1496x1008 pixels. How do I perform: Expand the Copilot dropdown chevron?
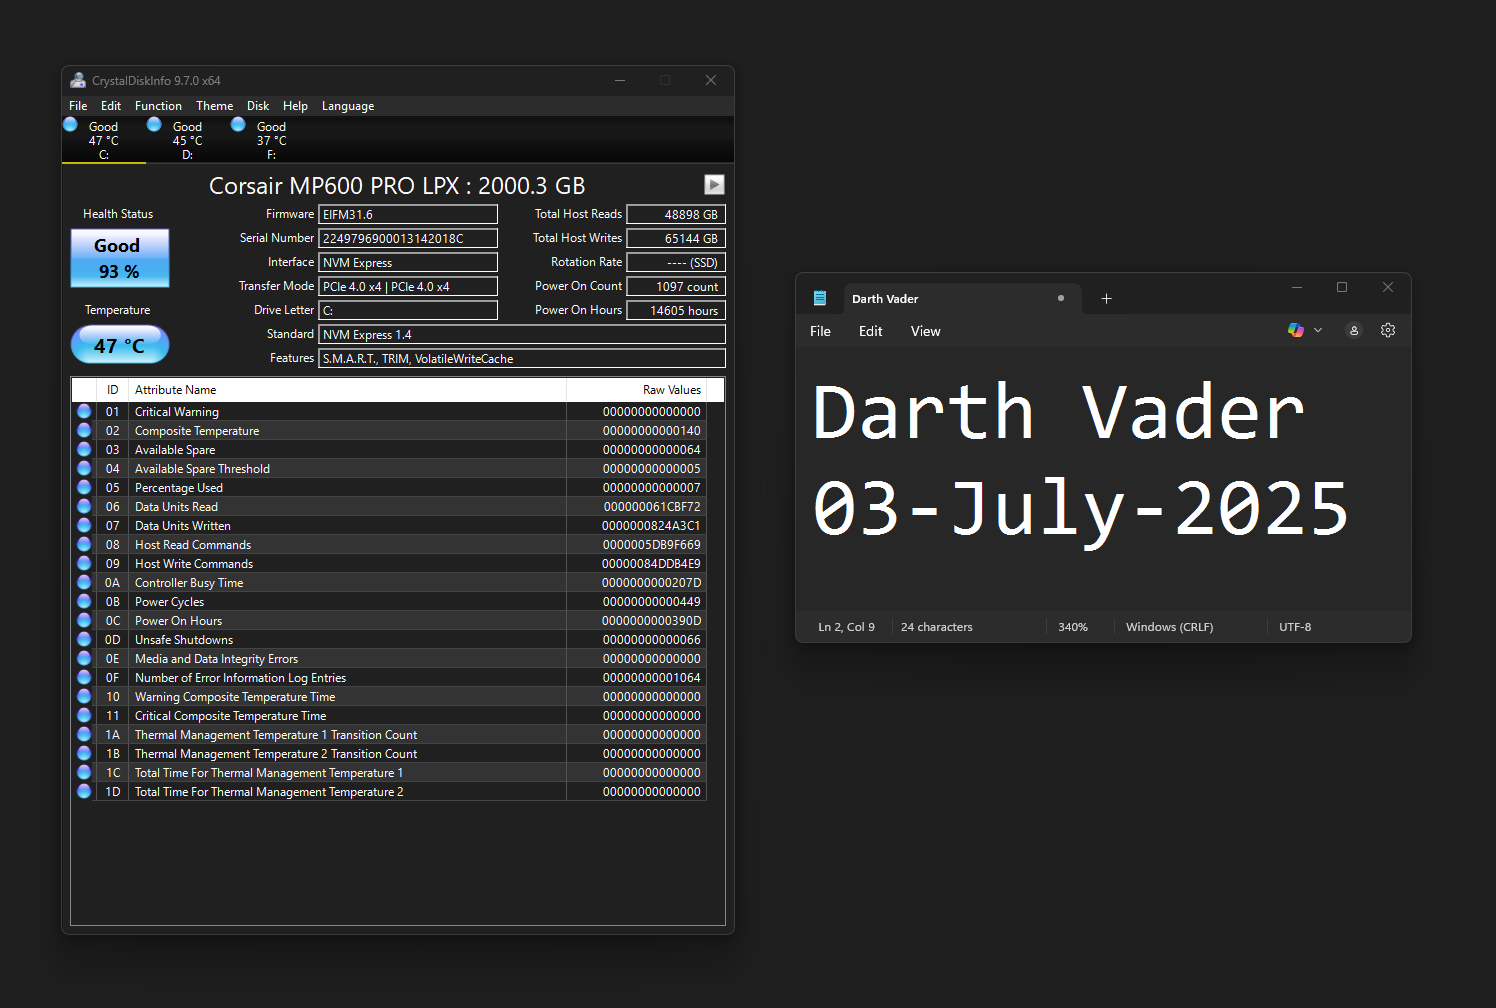pos(1318,330)
